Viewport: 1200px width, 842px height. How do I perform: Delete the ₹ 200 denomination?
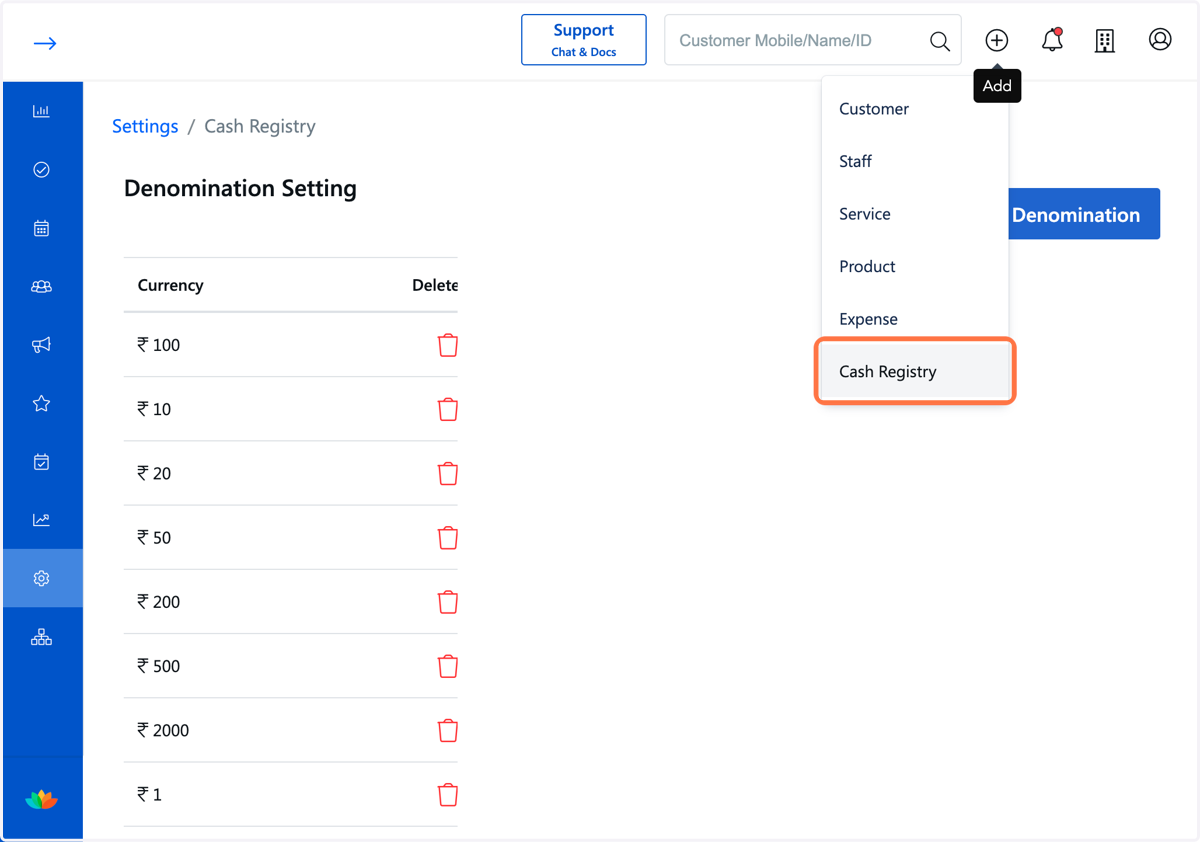pyautogui.click(x=448, y=602)
